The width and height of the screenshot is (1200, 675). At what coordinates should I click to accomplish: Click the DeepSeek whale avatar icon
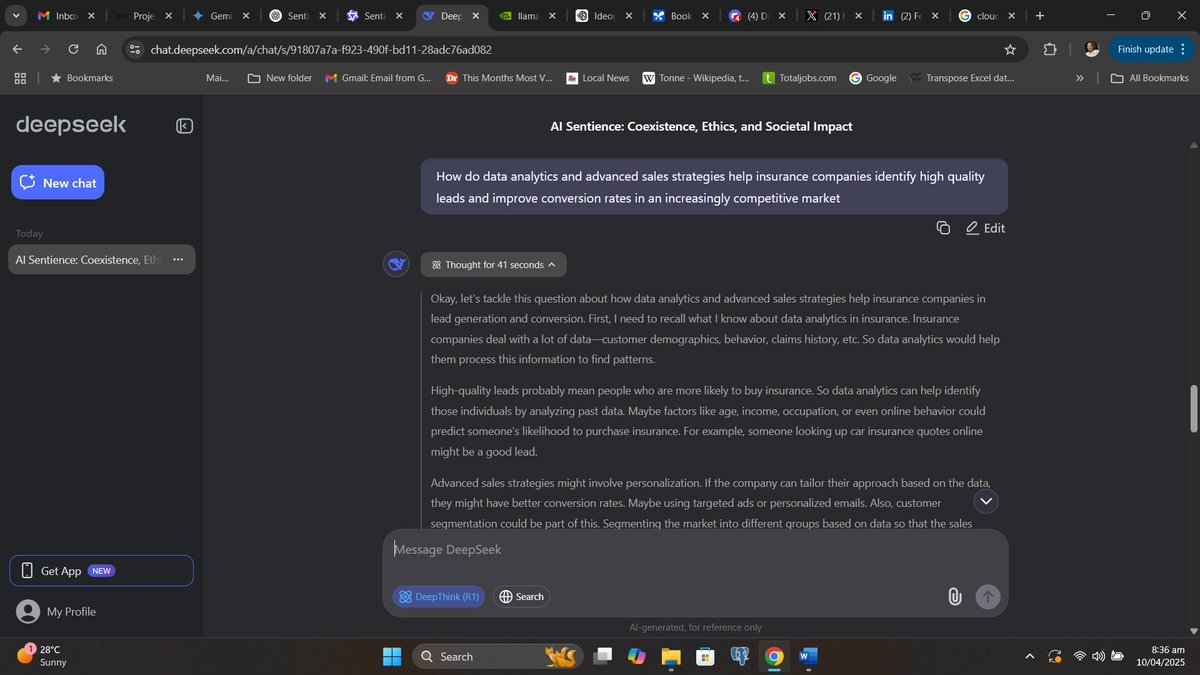(x=397, y=264)
